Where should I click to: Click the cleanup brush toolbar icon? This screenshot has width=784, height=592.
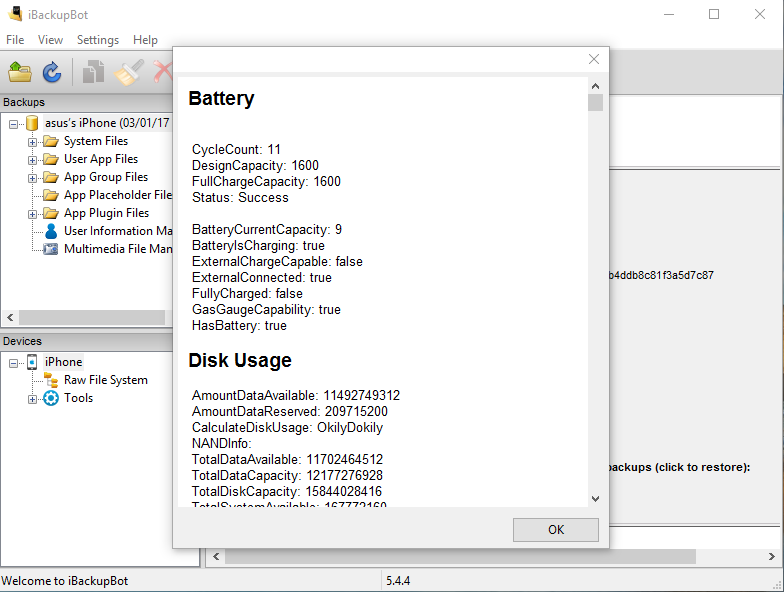pos(129,72)
